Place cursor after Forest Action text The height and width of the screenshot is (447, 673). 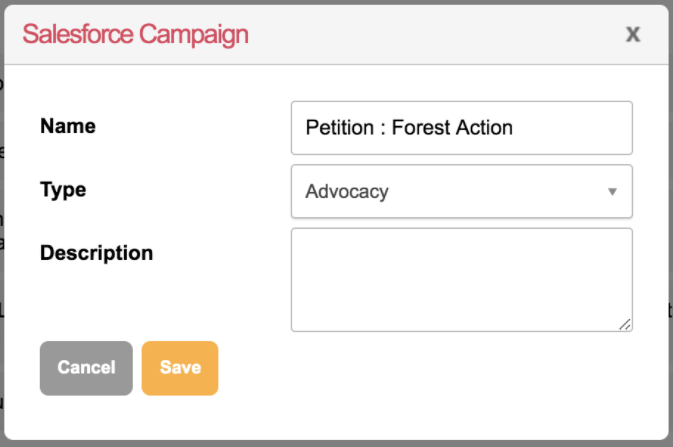pos(514,128)
